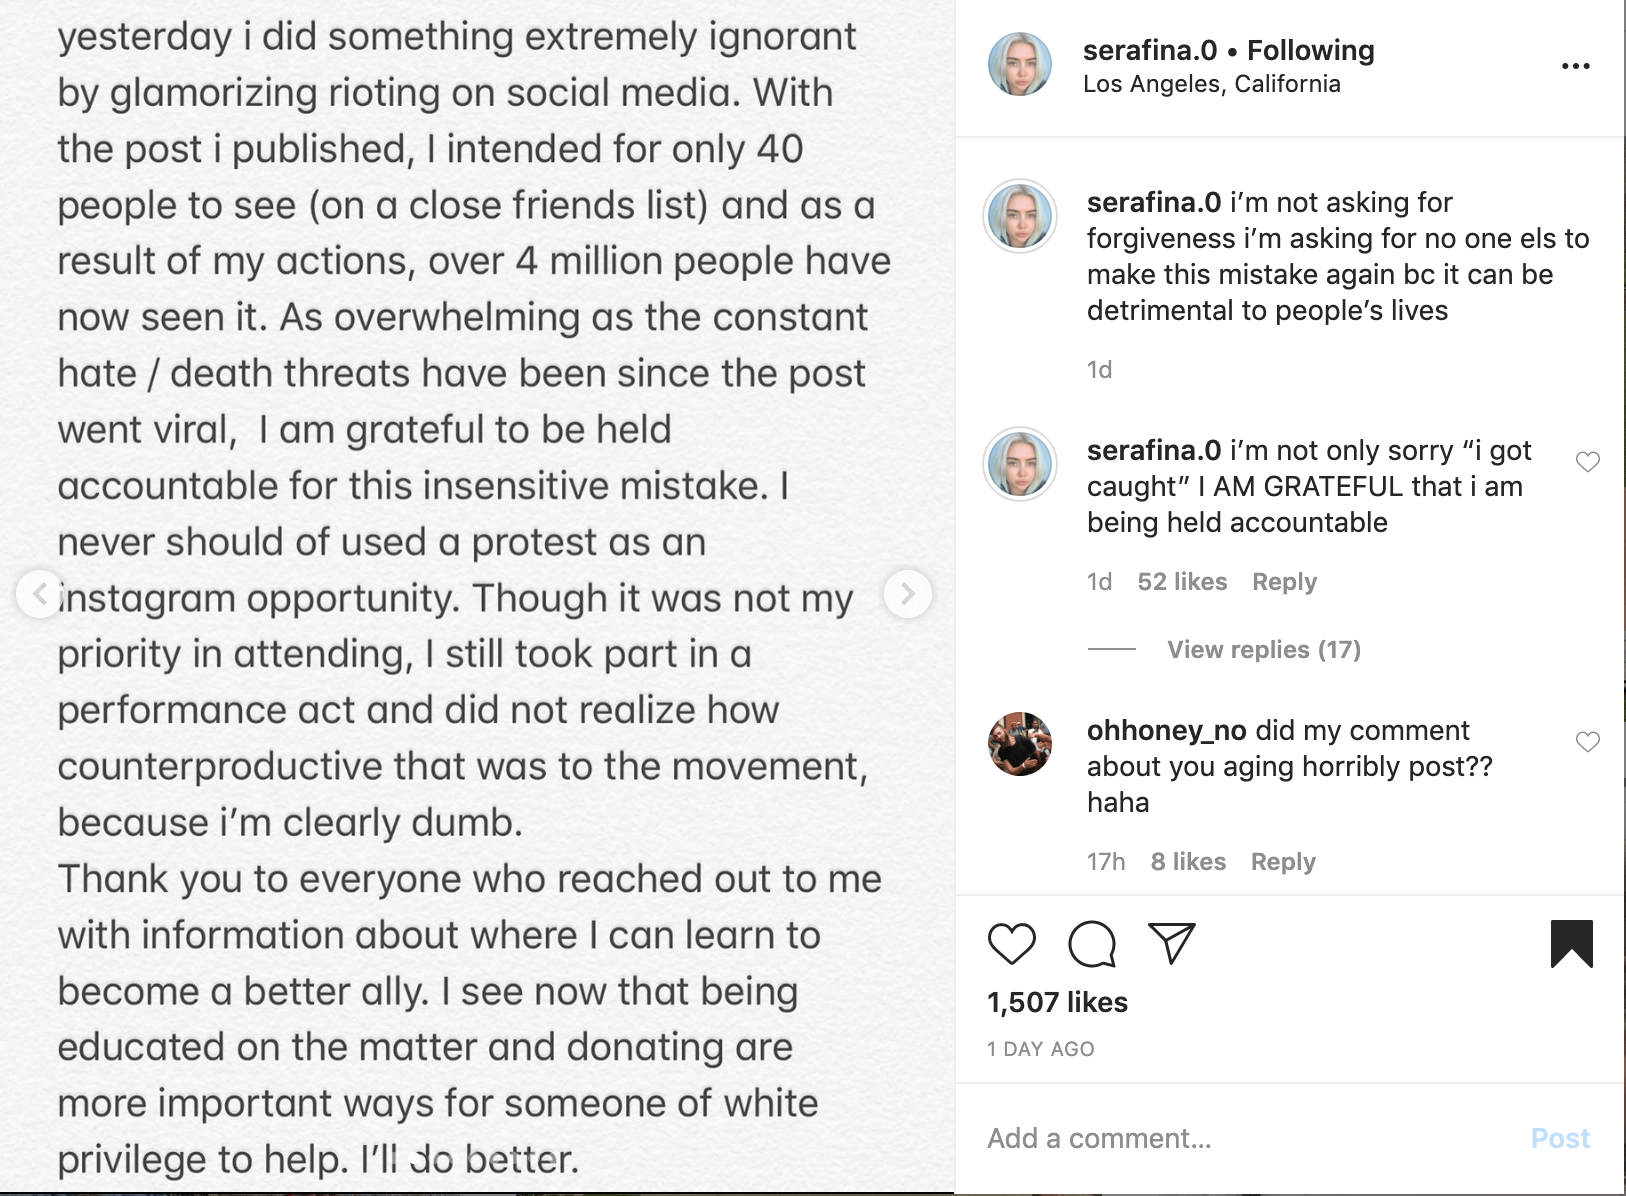Share post via paper plane icon
Image resolution: width=1626 pixels, height=1196 pixels.
[1172, 942]
